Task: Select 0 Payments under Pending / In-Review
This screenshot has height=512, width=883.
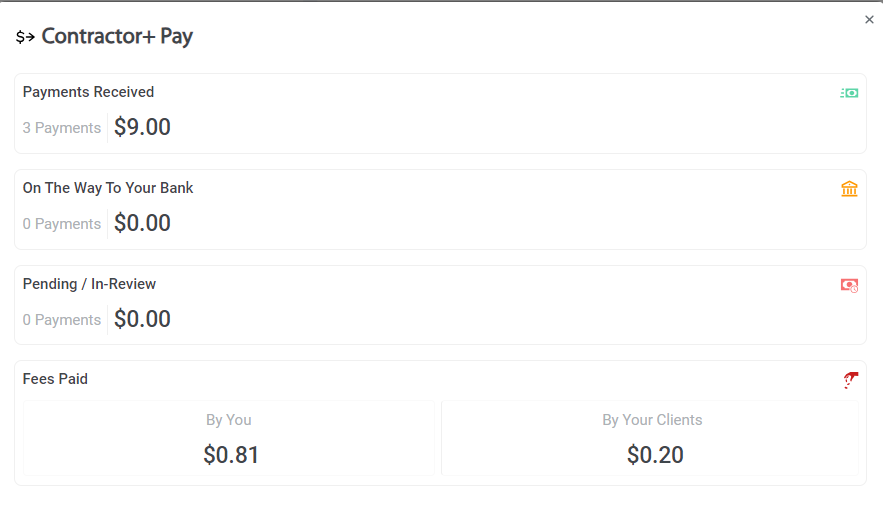Action: point(62,320)
